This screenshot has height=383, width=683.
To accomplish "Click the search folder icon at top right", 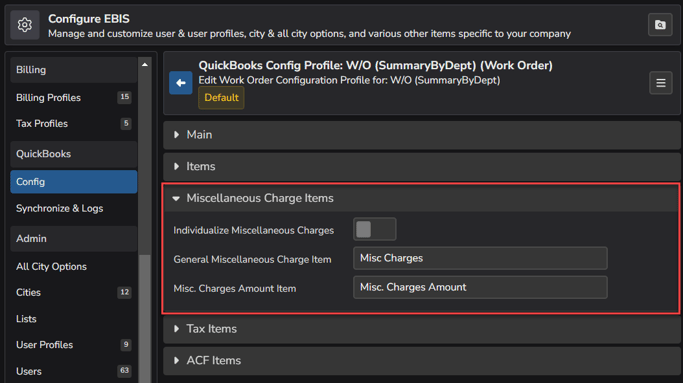I will 660,25.
